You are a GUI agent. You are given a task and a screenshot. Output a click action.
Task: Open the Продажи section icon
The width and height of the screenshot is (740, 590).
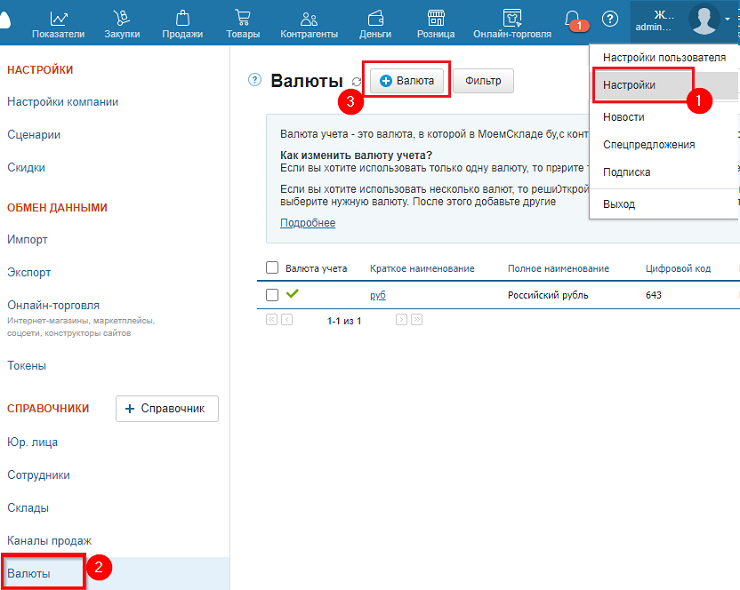(x=182, y=18)
